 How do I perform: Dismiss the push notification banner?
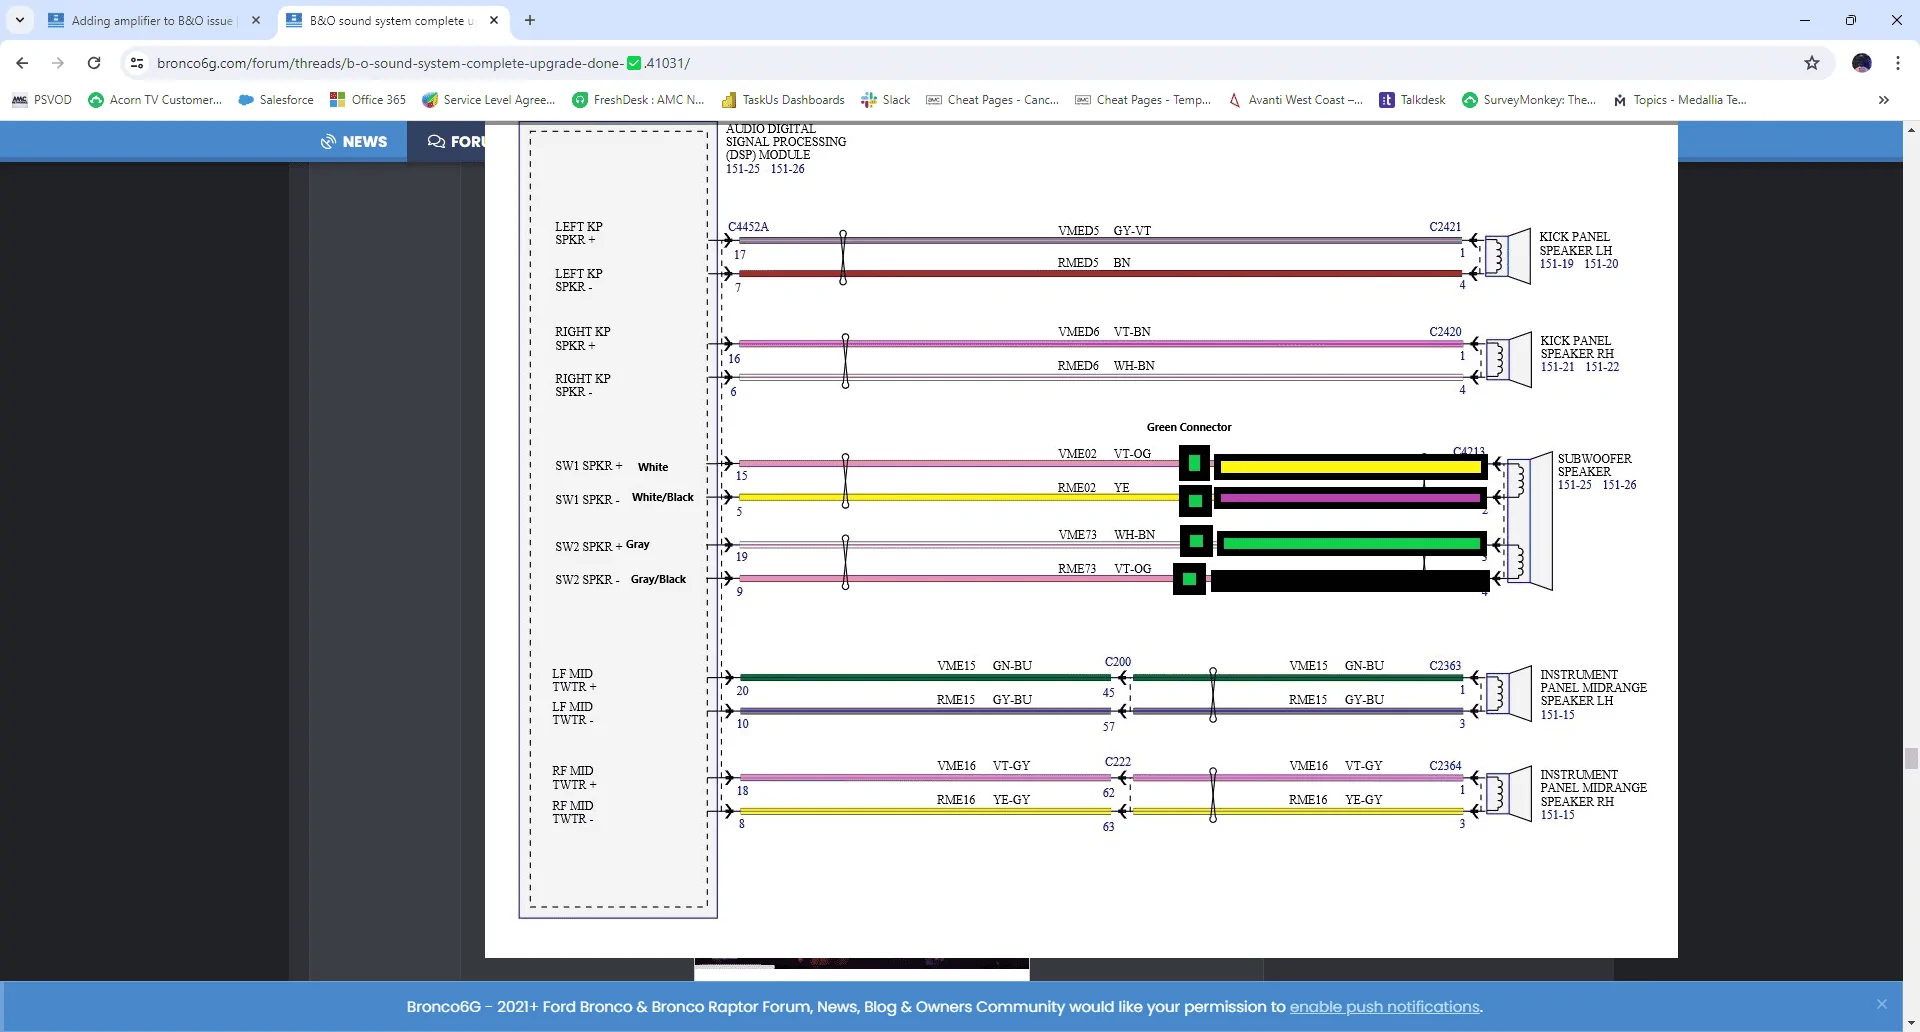[x=1882, y=1004]
